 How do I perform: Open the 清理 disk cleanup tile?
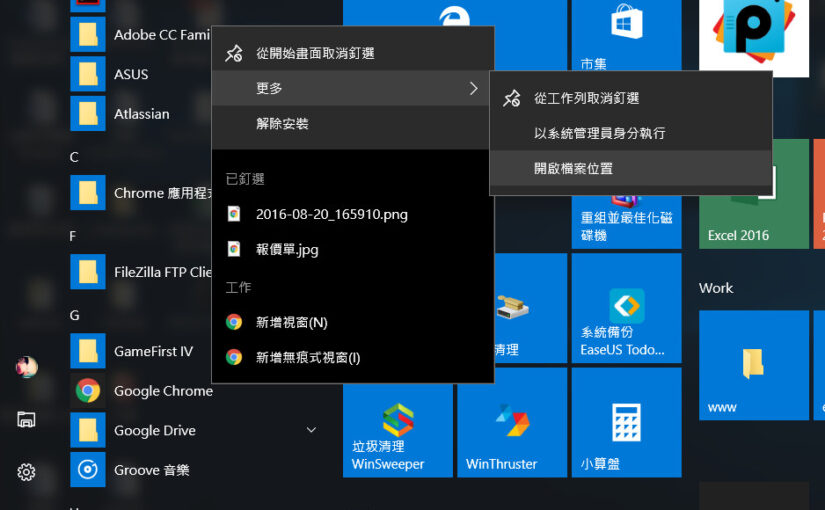(530, 308)
